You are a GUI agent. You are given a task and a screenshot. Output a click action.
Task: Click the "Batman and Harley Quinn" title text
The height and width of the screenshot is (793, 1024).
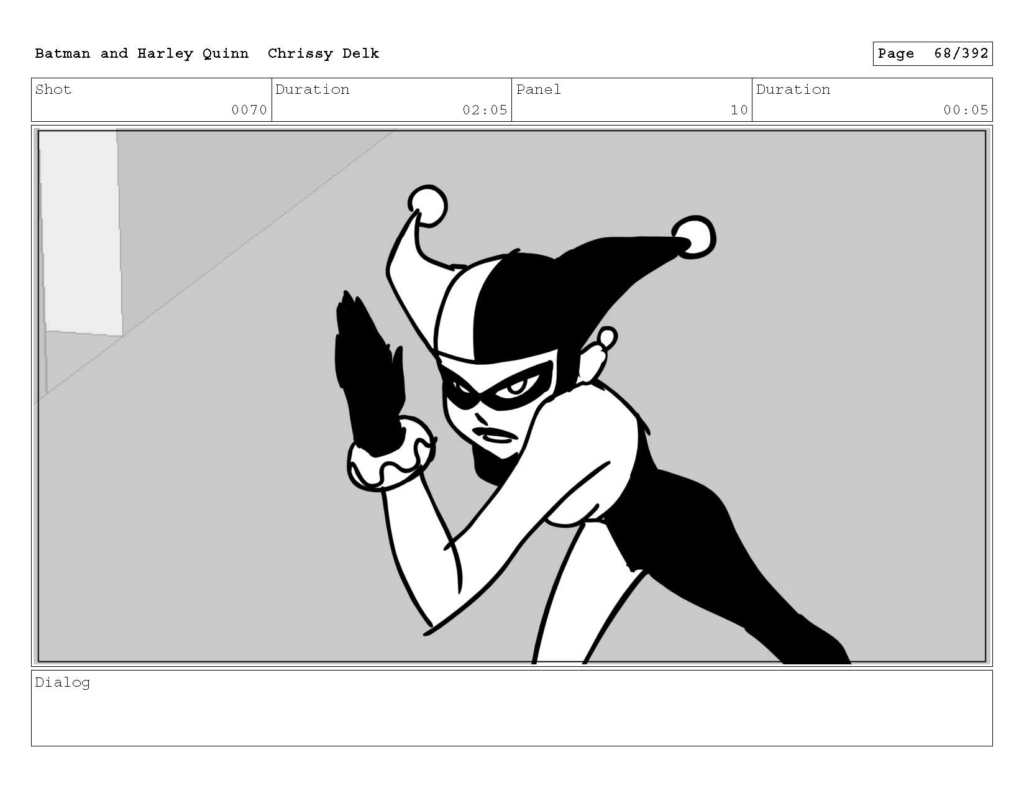tap(142, 54)
